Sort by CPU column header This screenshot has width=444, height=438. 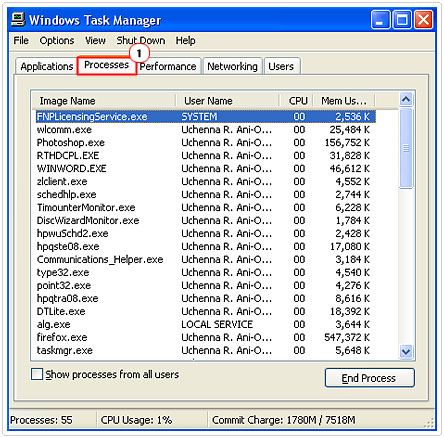pyautogui.click(x=296, y=101)
